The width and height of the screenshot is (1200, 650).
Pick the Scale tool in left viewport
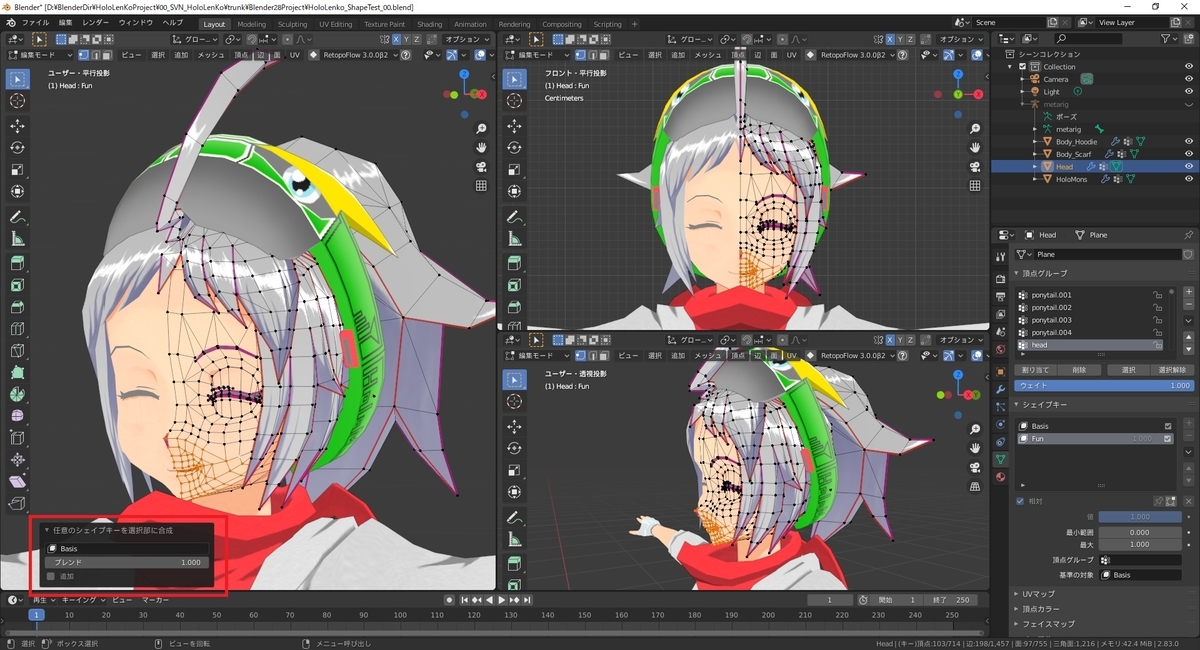(x=17, y=169)
